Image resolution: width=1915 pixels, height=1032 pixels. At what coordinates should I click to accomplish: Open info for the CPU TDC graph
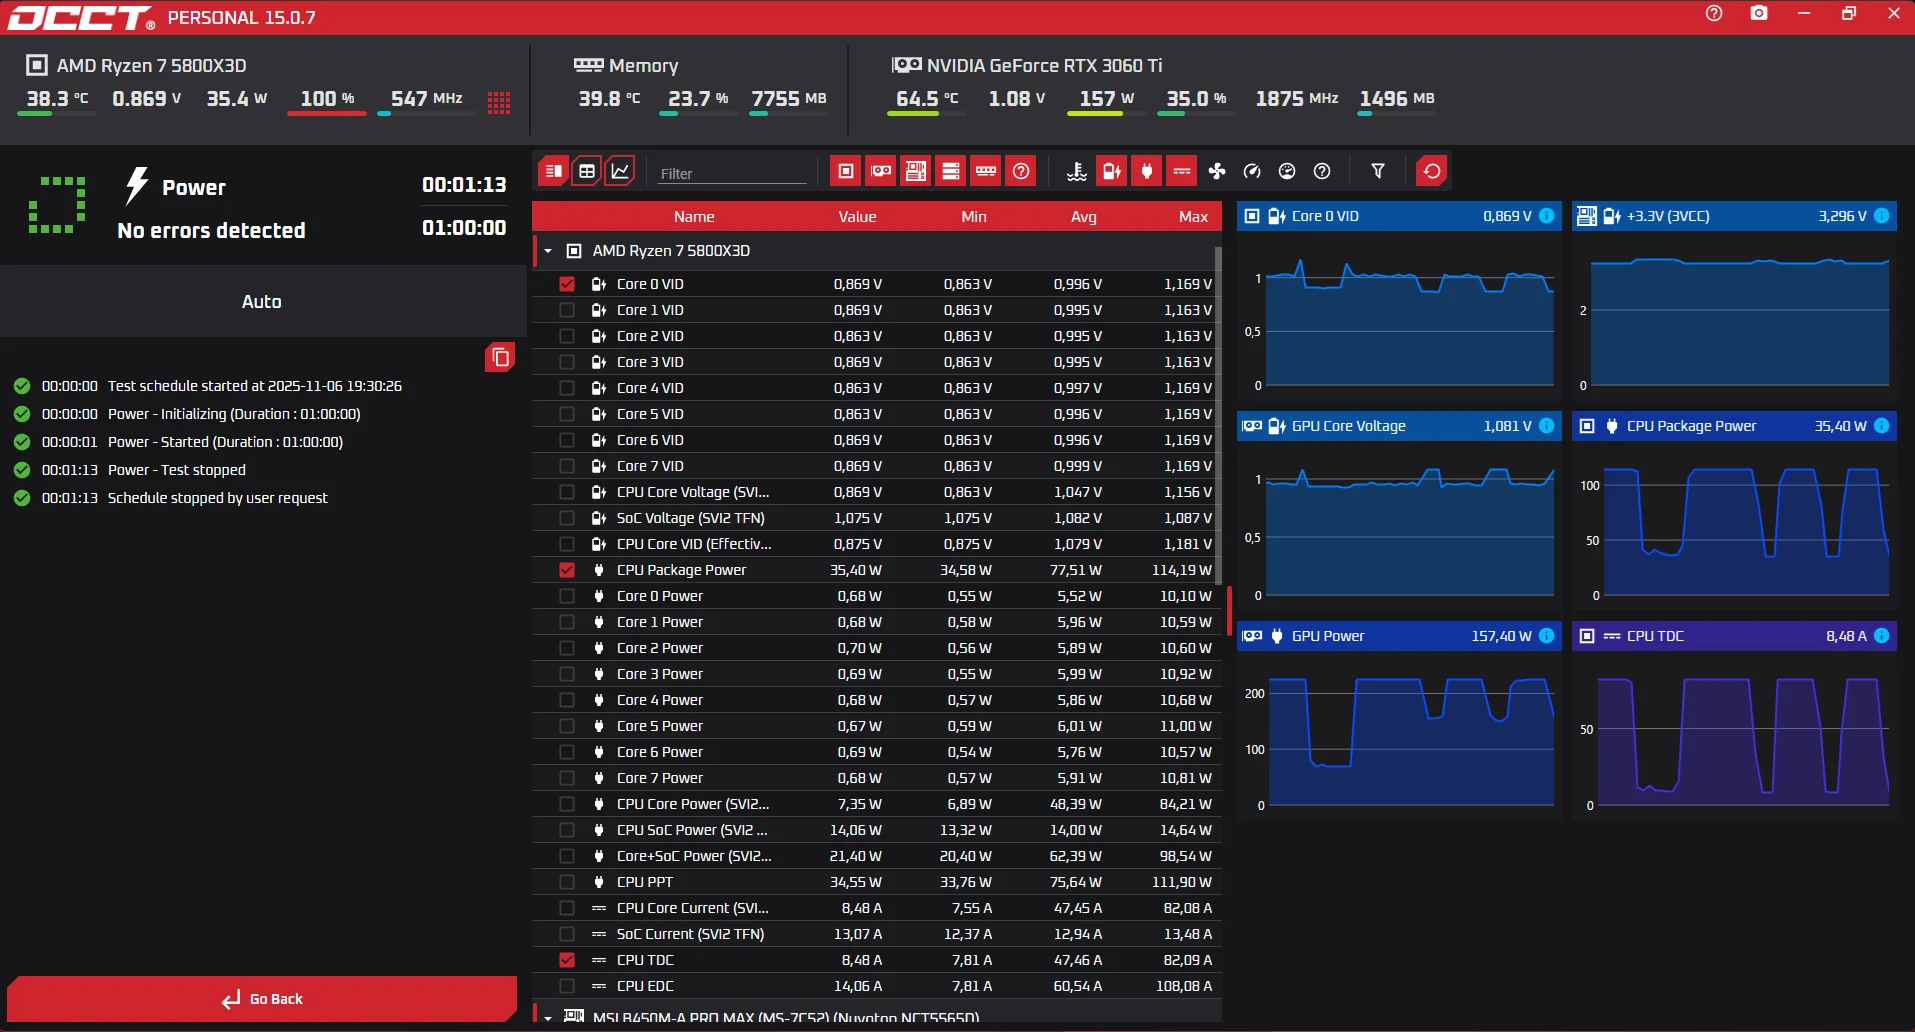pyautogui.click(x=1882, y=636)
